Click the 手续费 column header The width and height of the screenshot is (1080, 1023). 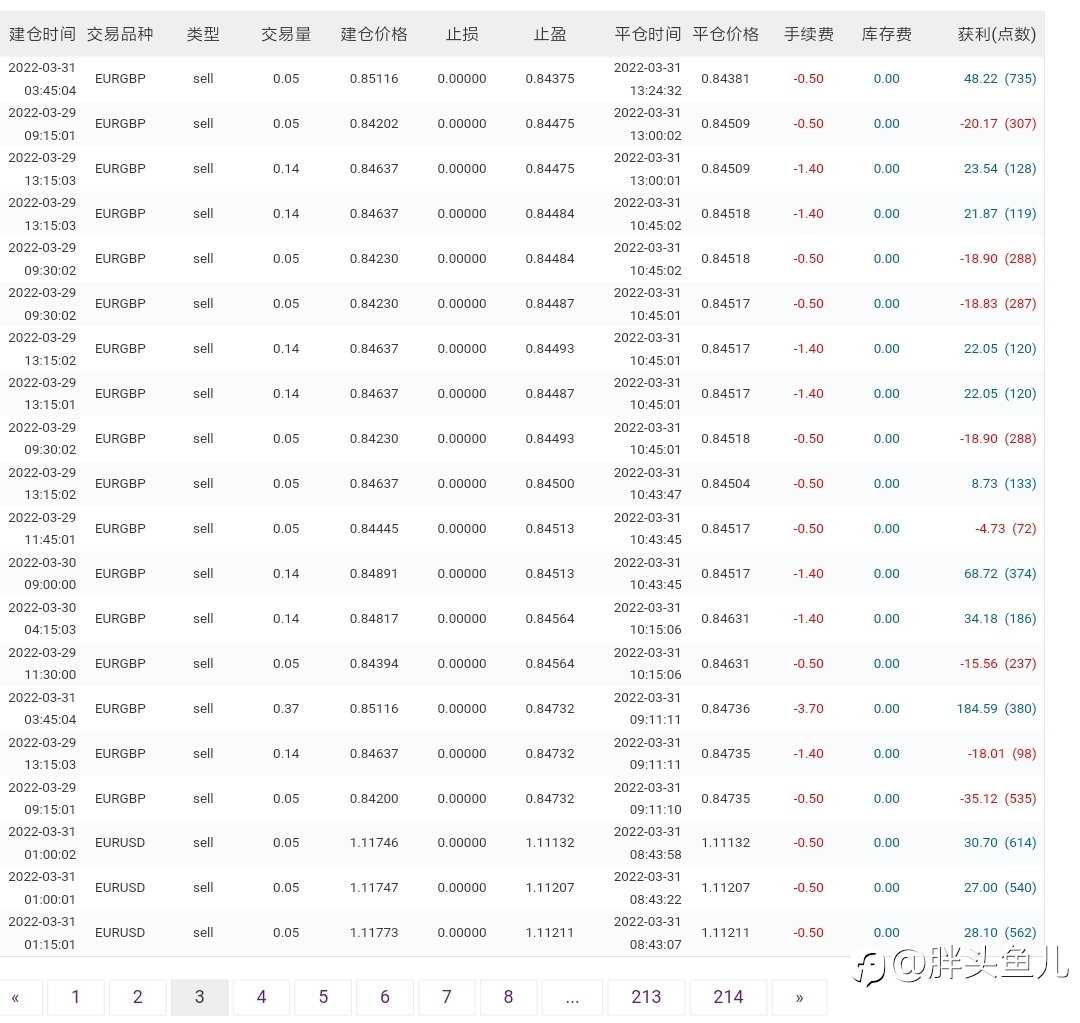pos(809,34)
